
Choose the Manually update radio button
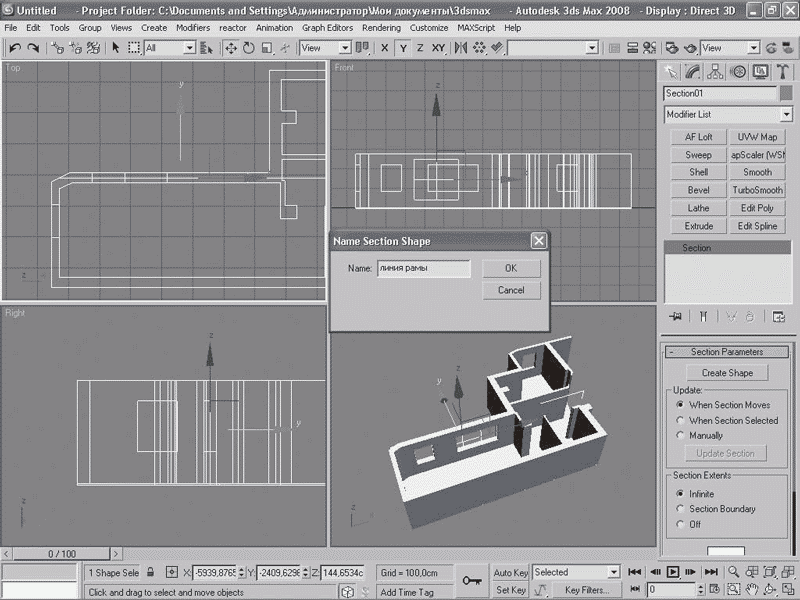click(x=681, y=436)
